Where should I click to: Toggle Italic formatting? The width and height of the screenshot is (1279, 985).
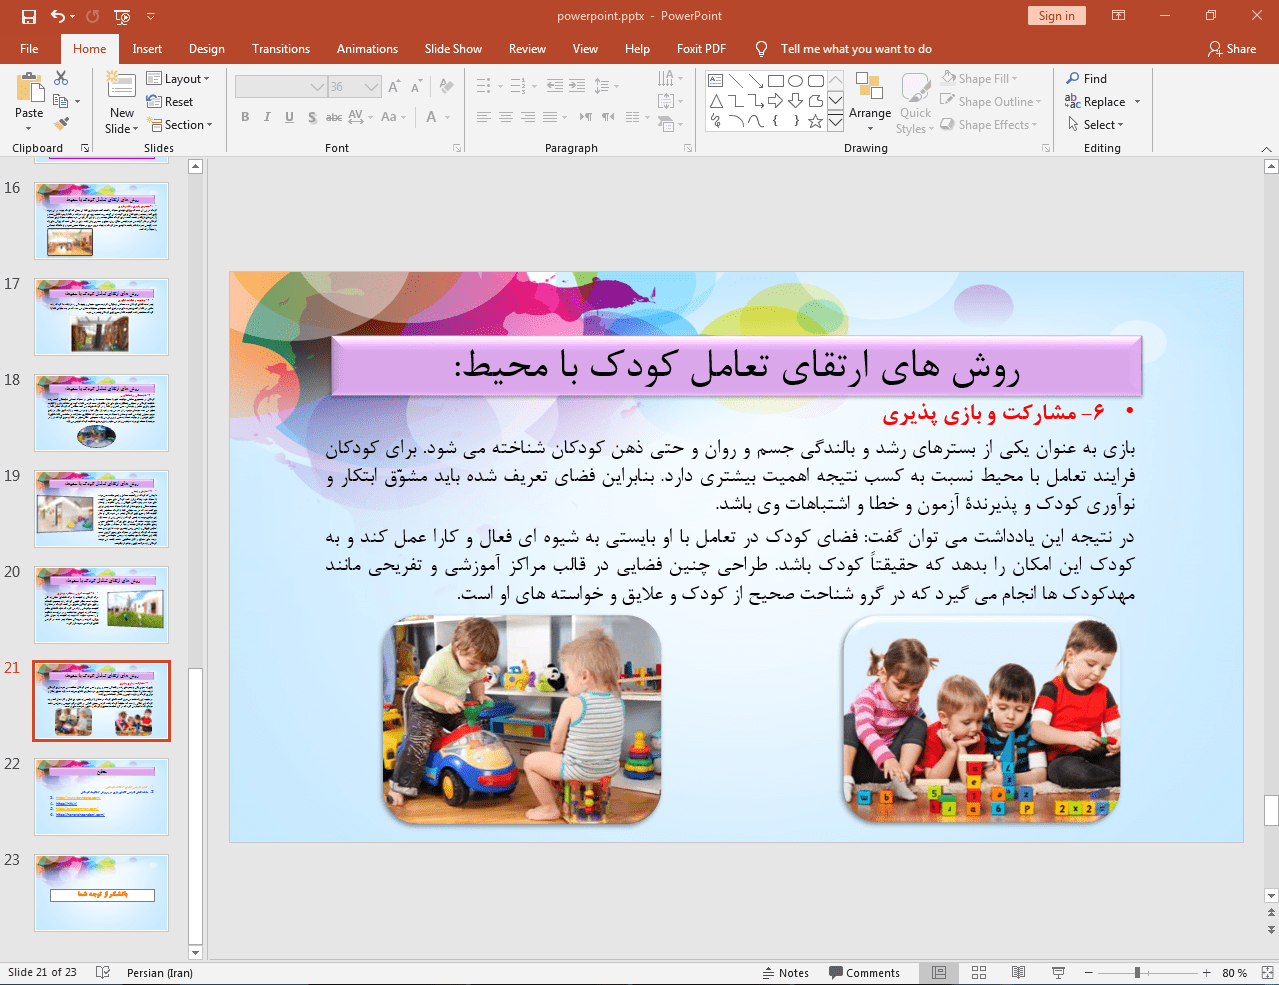point(267,117)
